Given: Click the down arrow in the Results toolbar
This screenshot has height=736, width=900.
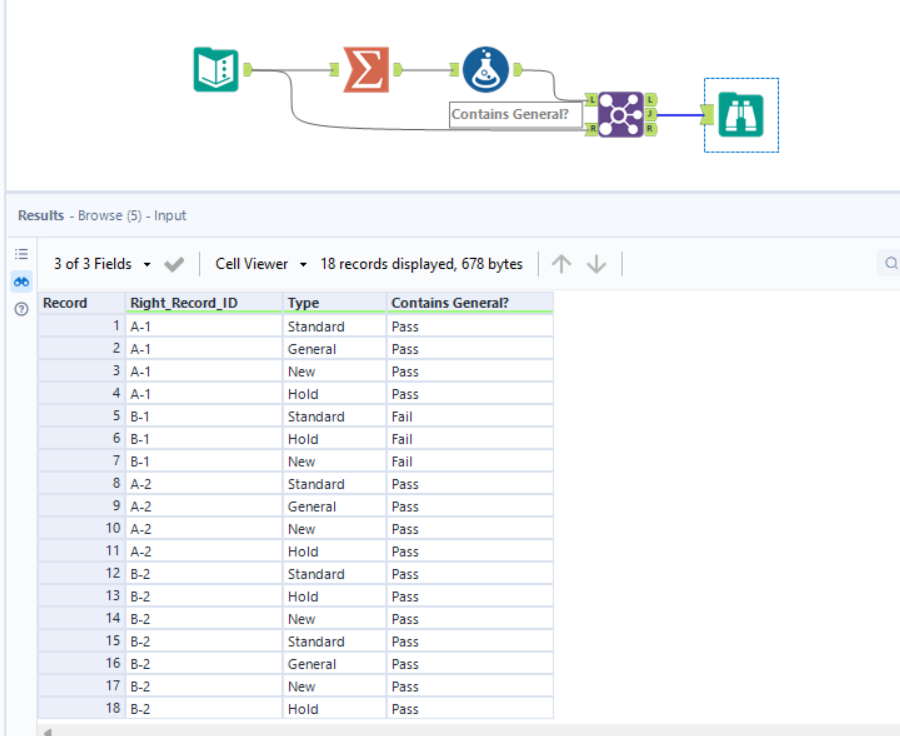Looking at the screenshot, I should pos(595,263).
